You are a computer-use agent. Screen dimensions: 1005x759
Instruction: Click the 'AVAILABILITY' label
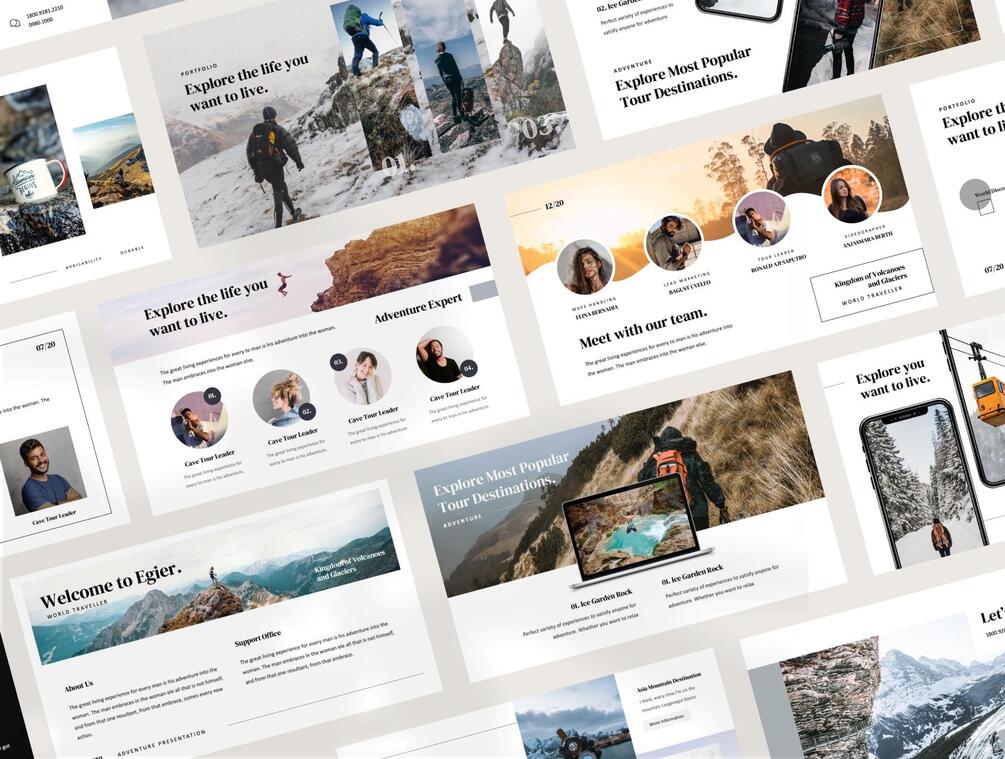(x=83, y=263)
